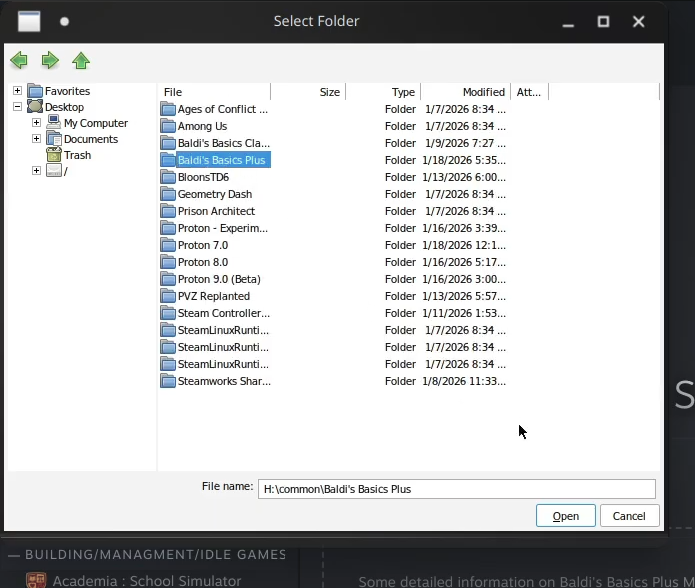Viewport: 695px width, 588px height.
Task: Click folder icon beside Proton 7.0
Action: click(168, 245)
